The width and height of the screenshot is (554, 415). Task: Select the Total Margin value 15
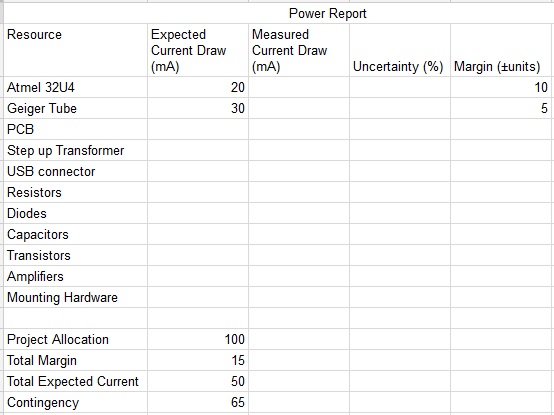pyautogui.click(x=198, y=360)
